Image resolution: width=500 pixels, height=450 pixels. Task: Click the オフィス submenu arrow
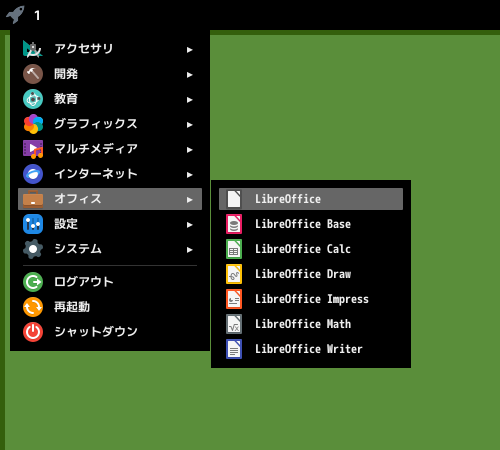point(189,200)
